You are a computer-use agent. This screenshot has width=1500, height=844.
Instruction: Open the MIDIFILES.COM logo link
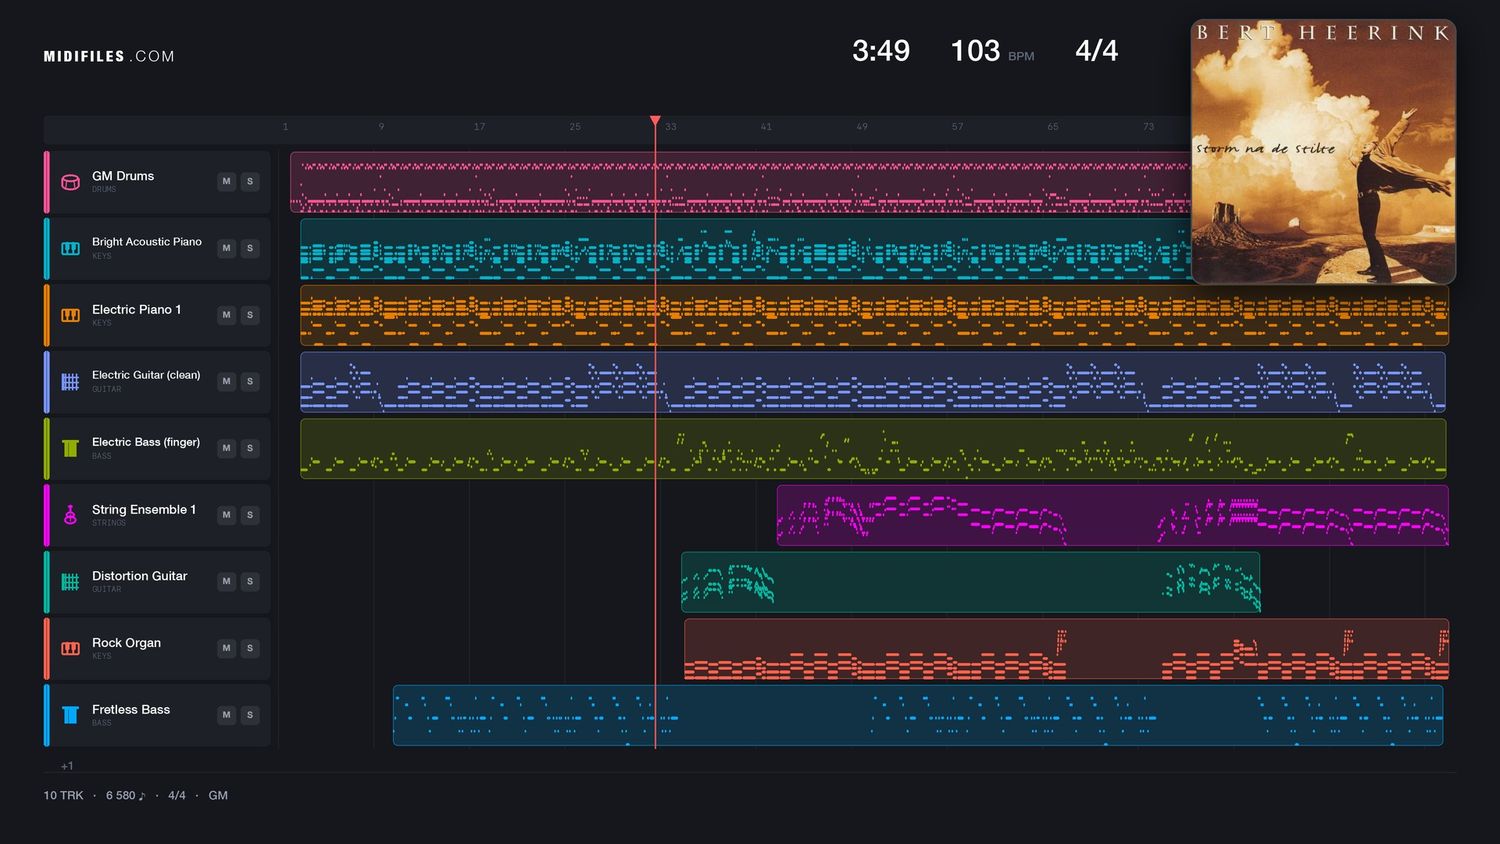coord(109,57)
